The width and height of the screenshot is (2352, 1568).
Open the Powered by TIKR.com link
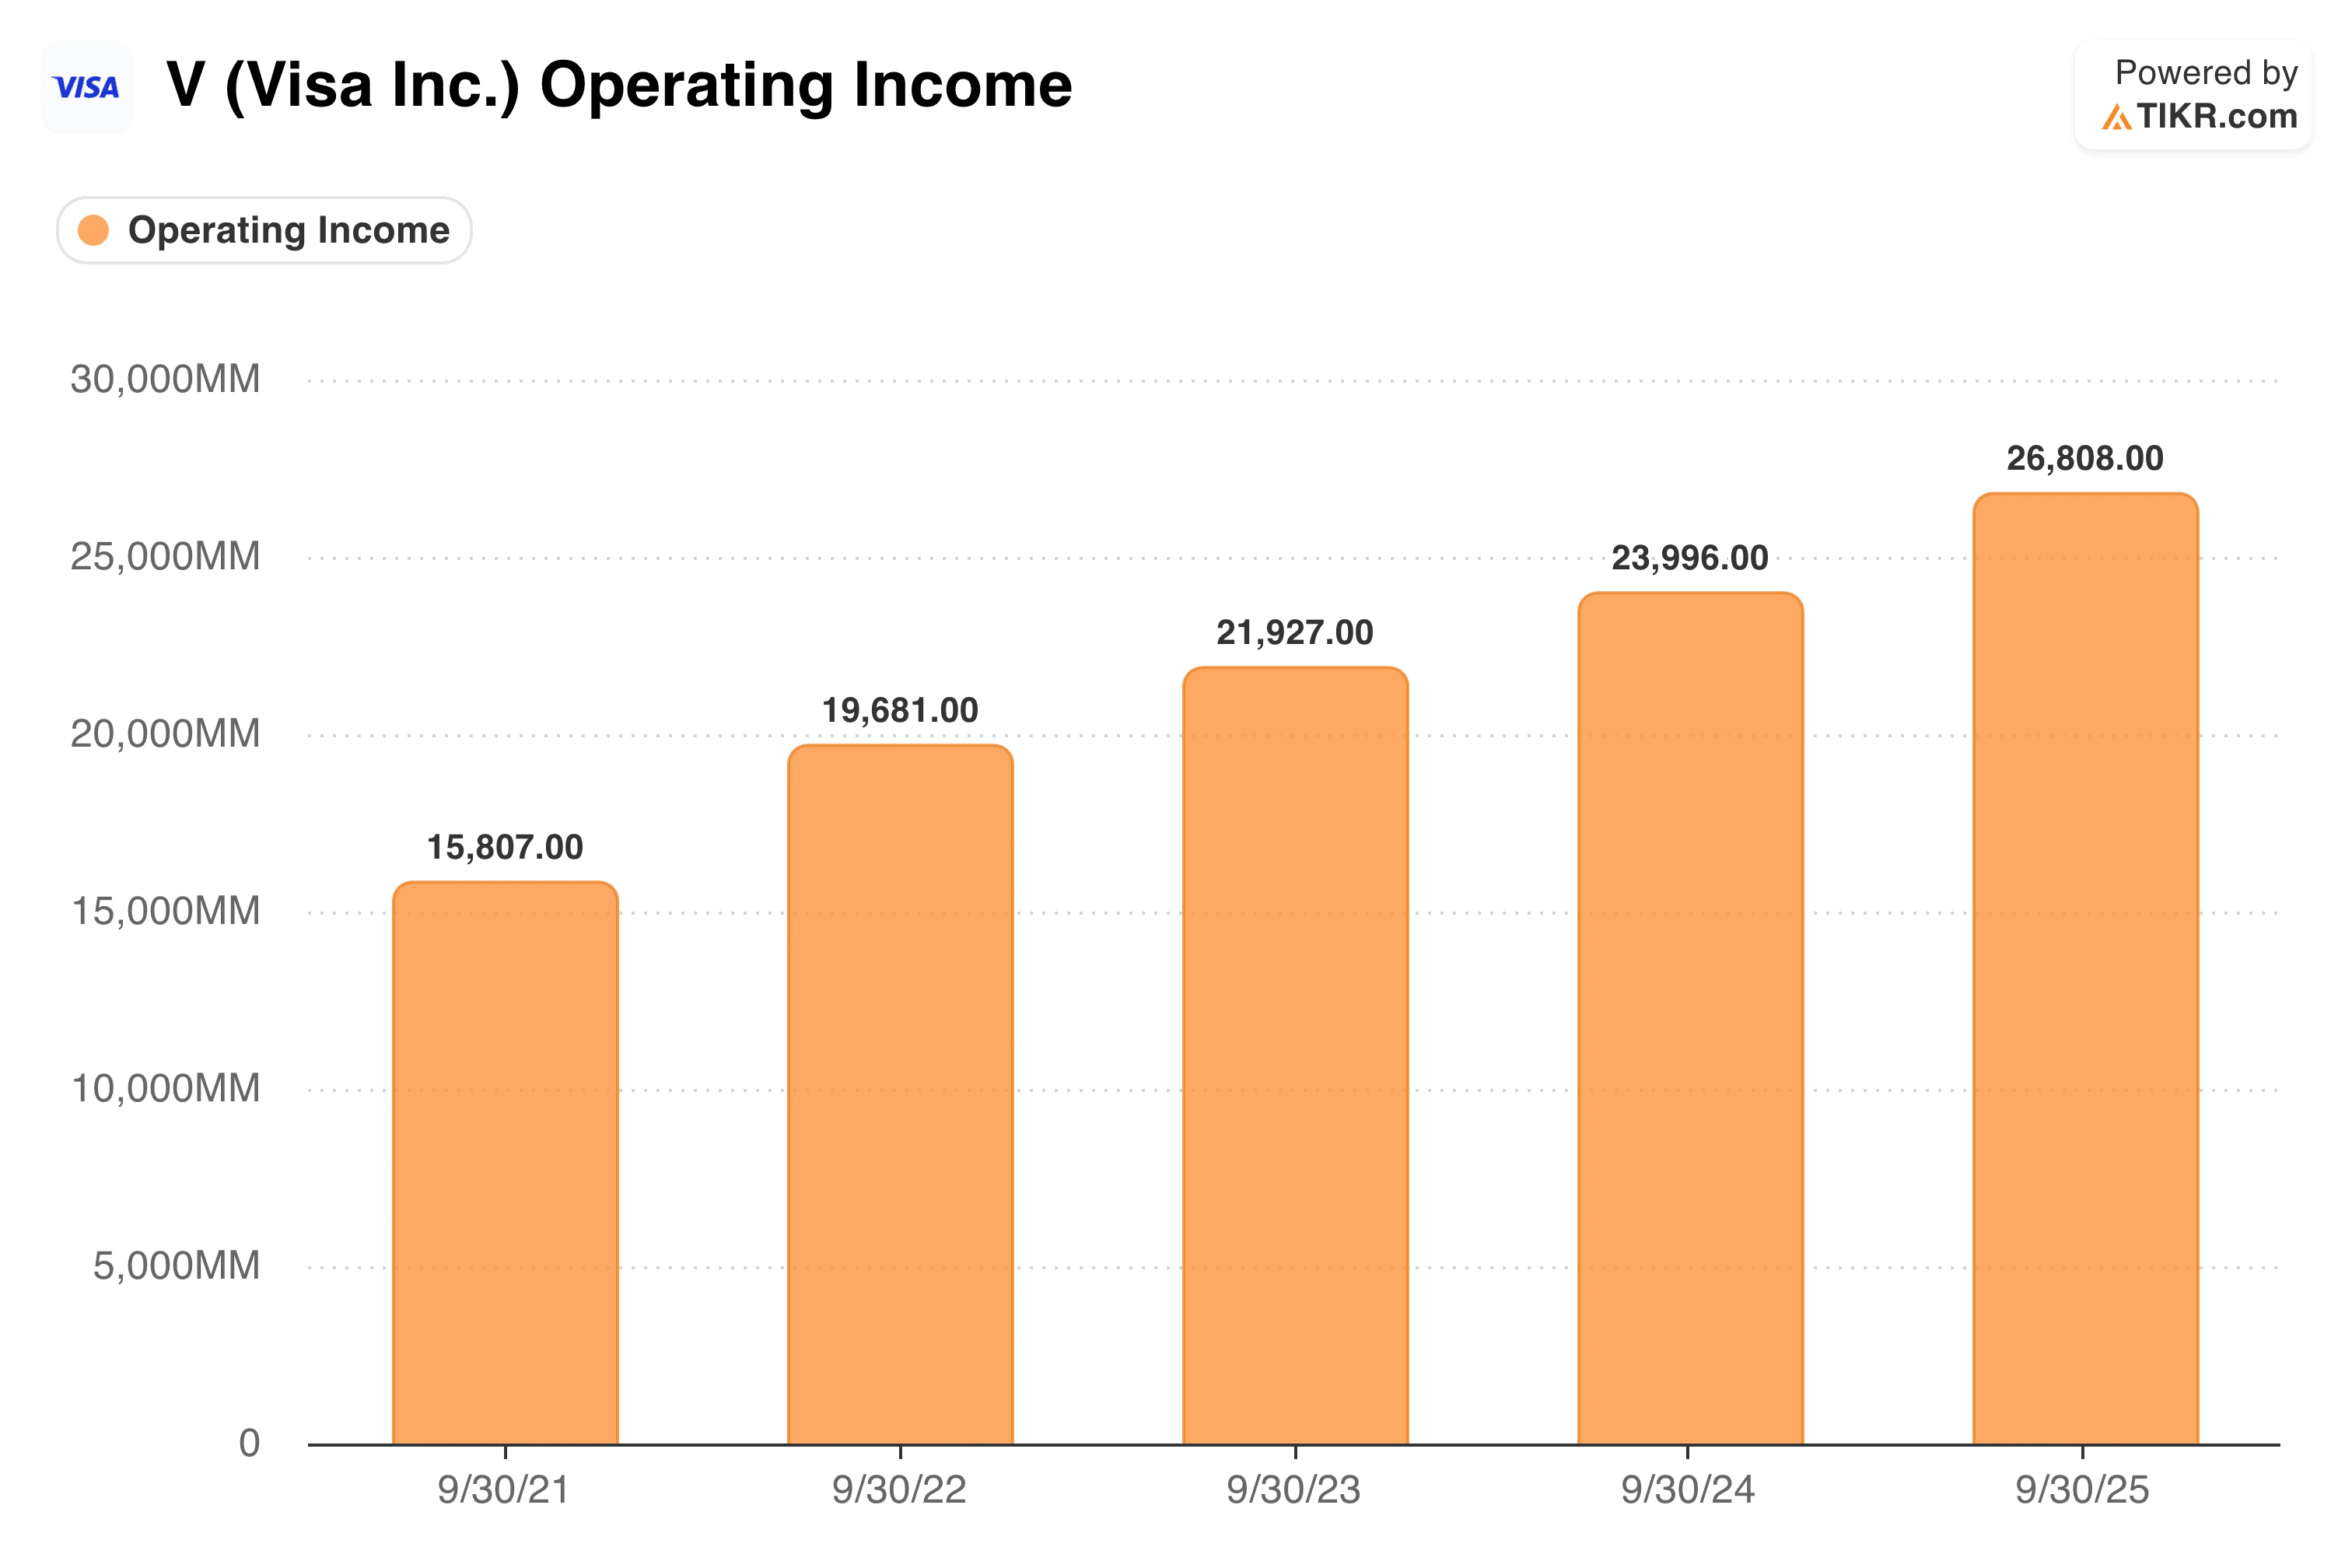tap(2193, 95)
